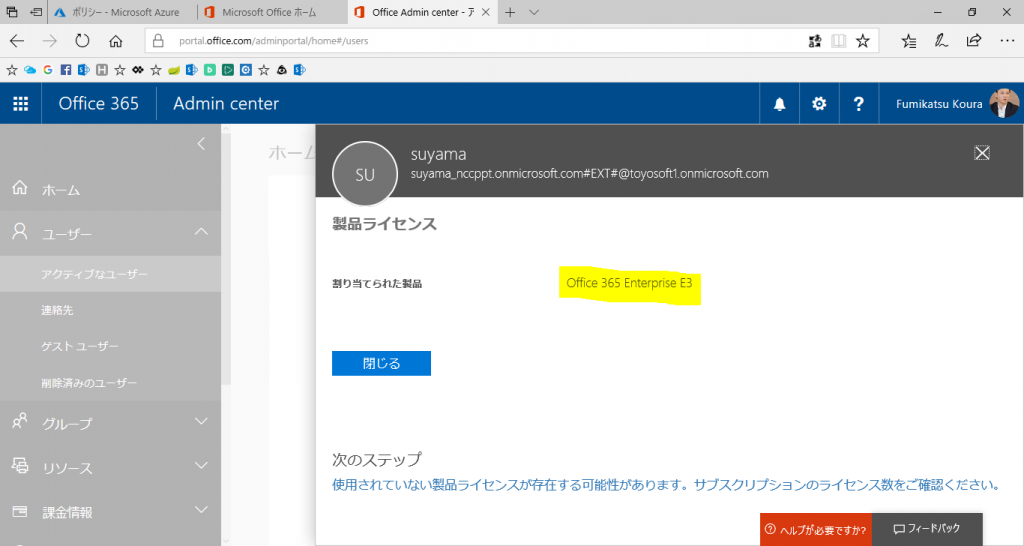
Task: Close the suyama user panel with X
Action: [x=982, y=153]
